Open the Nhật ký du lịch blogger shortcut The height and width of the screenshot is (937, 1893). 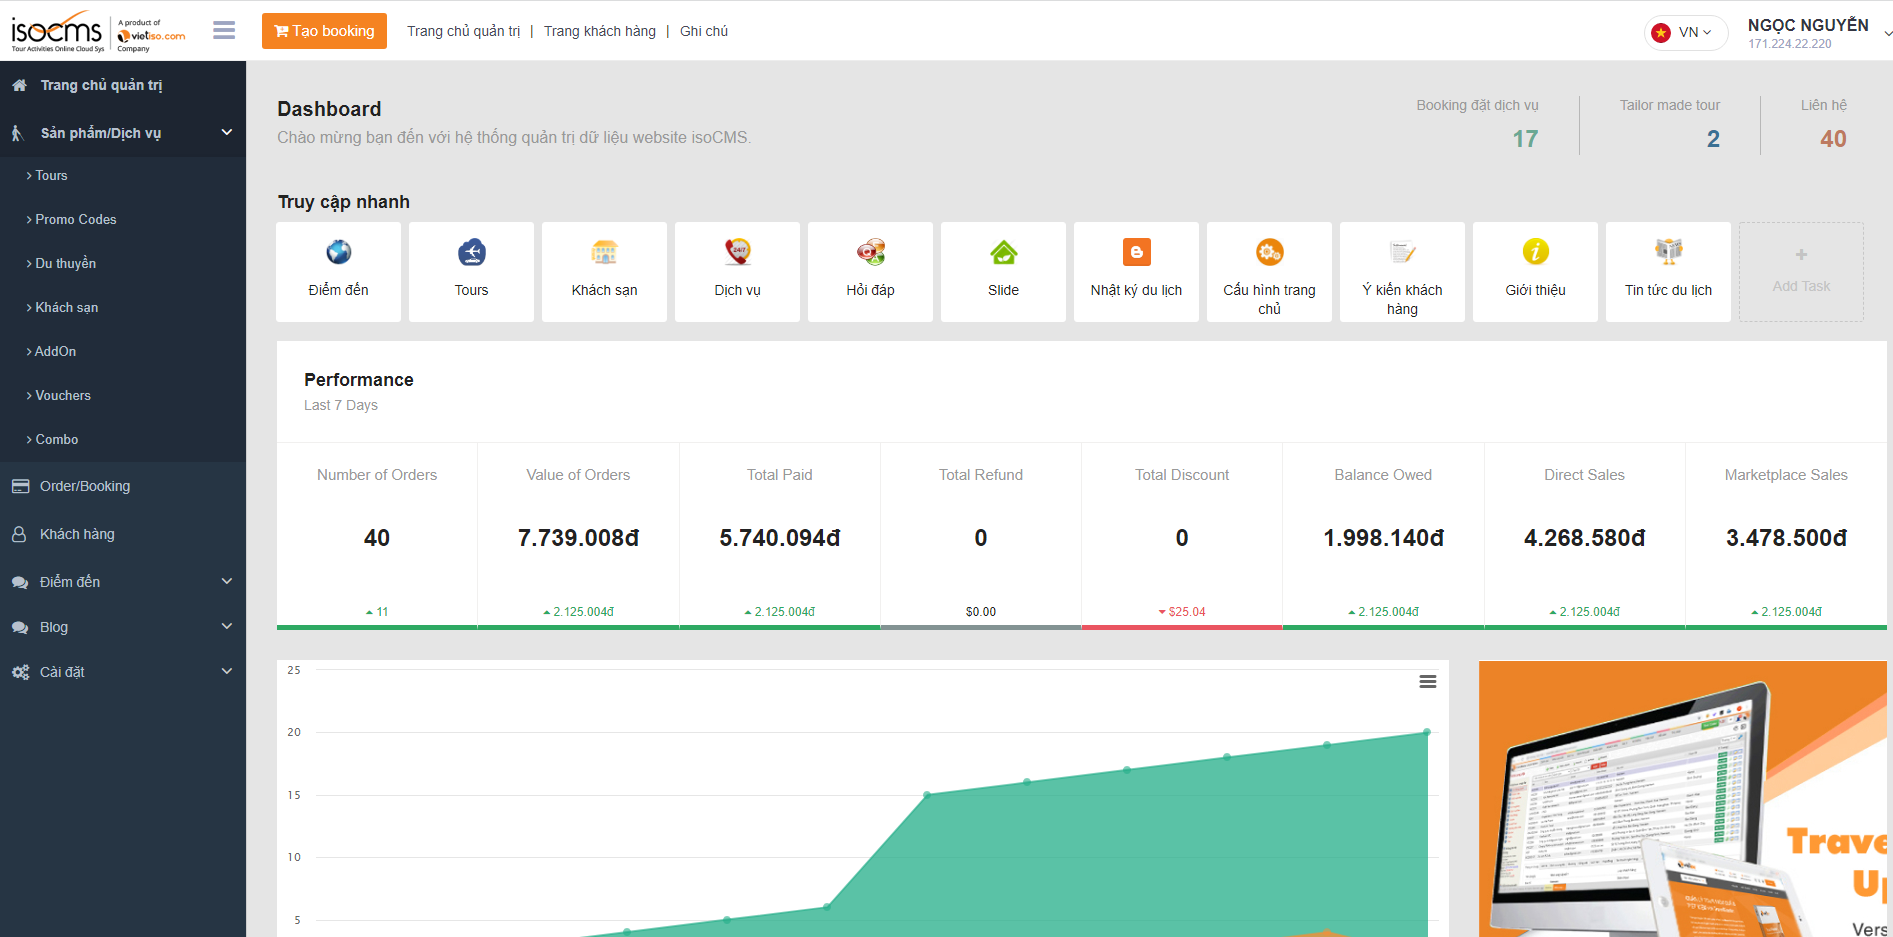click(1136, 272)
